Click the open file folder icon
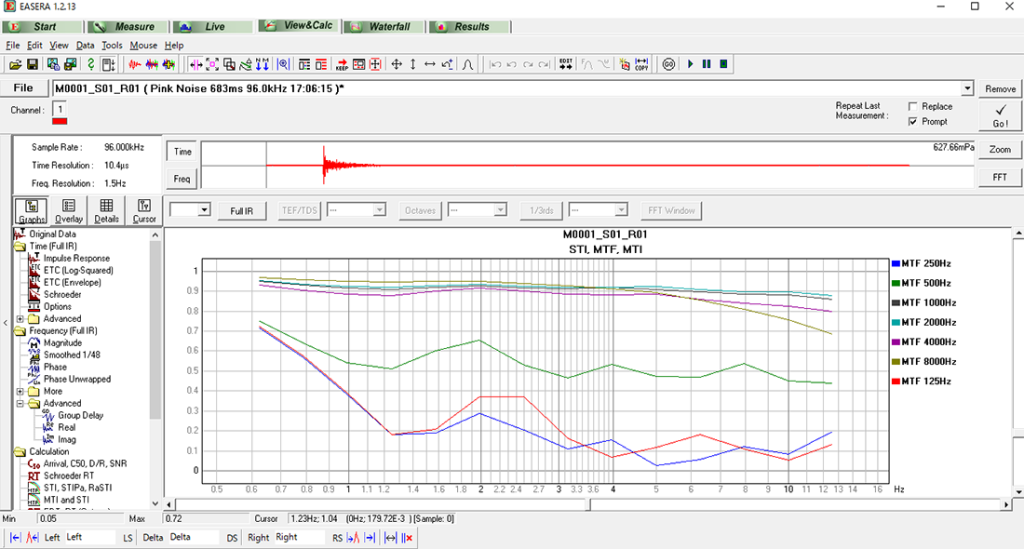Screen dimensions: 1024x549 (15, 64)
